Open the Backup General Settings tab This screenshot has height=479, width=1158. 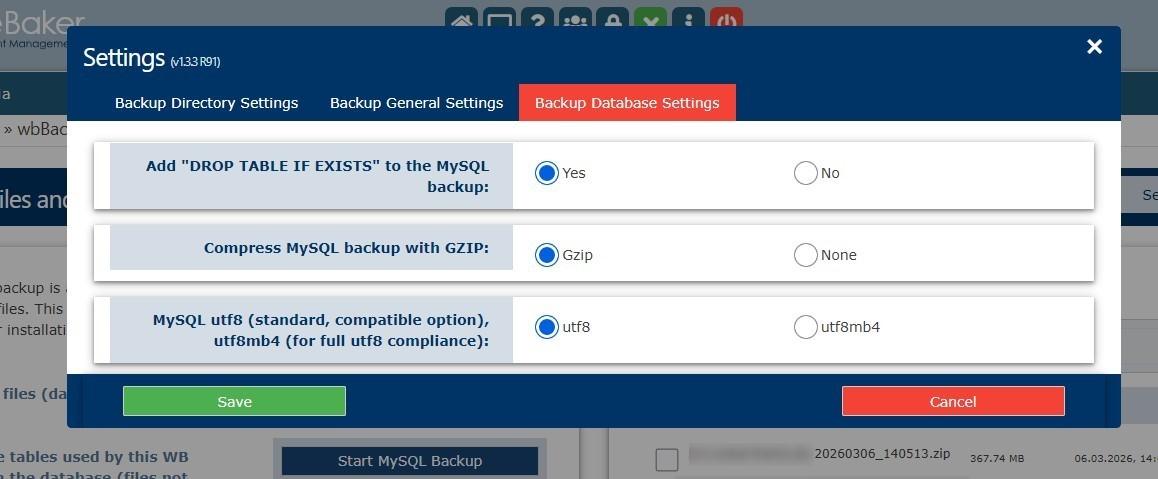(x=416, y=103)
